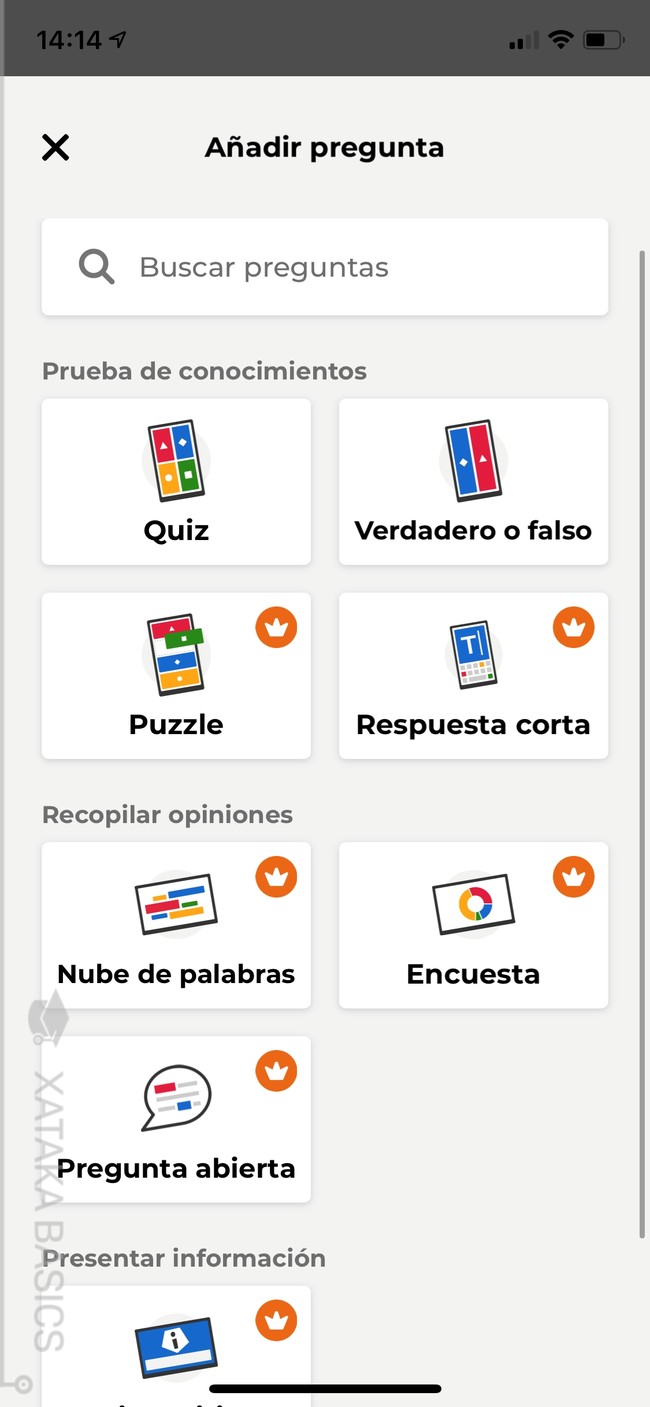Choose the Encuesta question card
The height and width of the screenshot is (1407, 650).
pyautogui.click(x=473, y=925)
